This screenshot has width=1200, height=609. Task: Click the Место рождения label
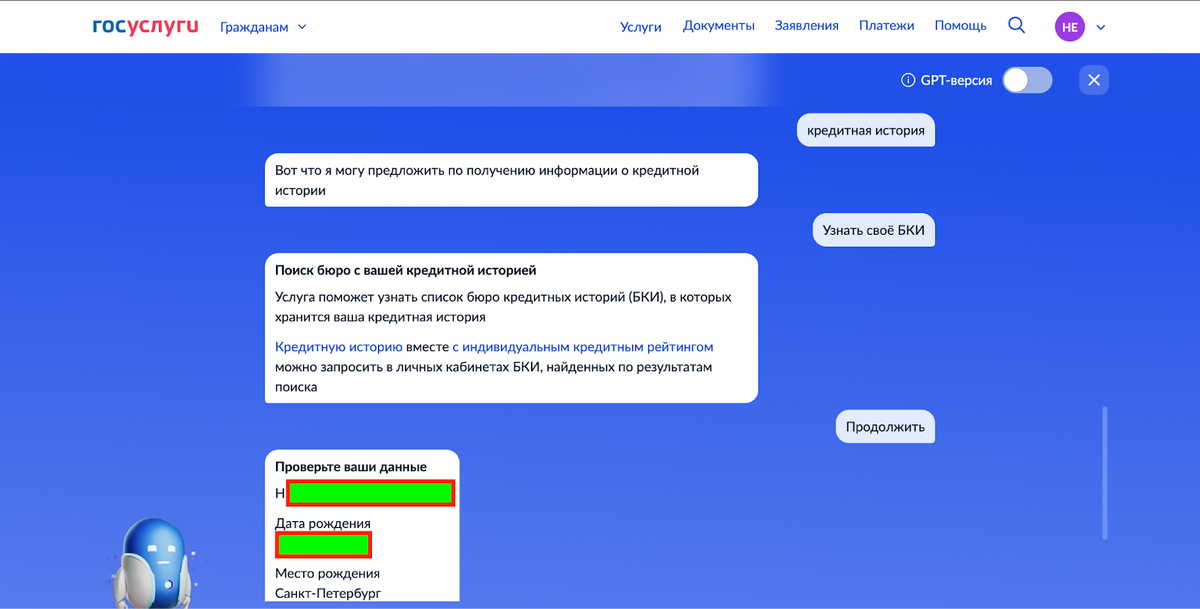tap(328, 574)
